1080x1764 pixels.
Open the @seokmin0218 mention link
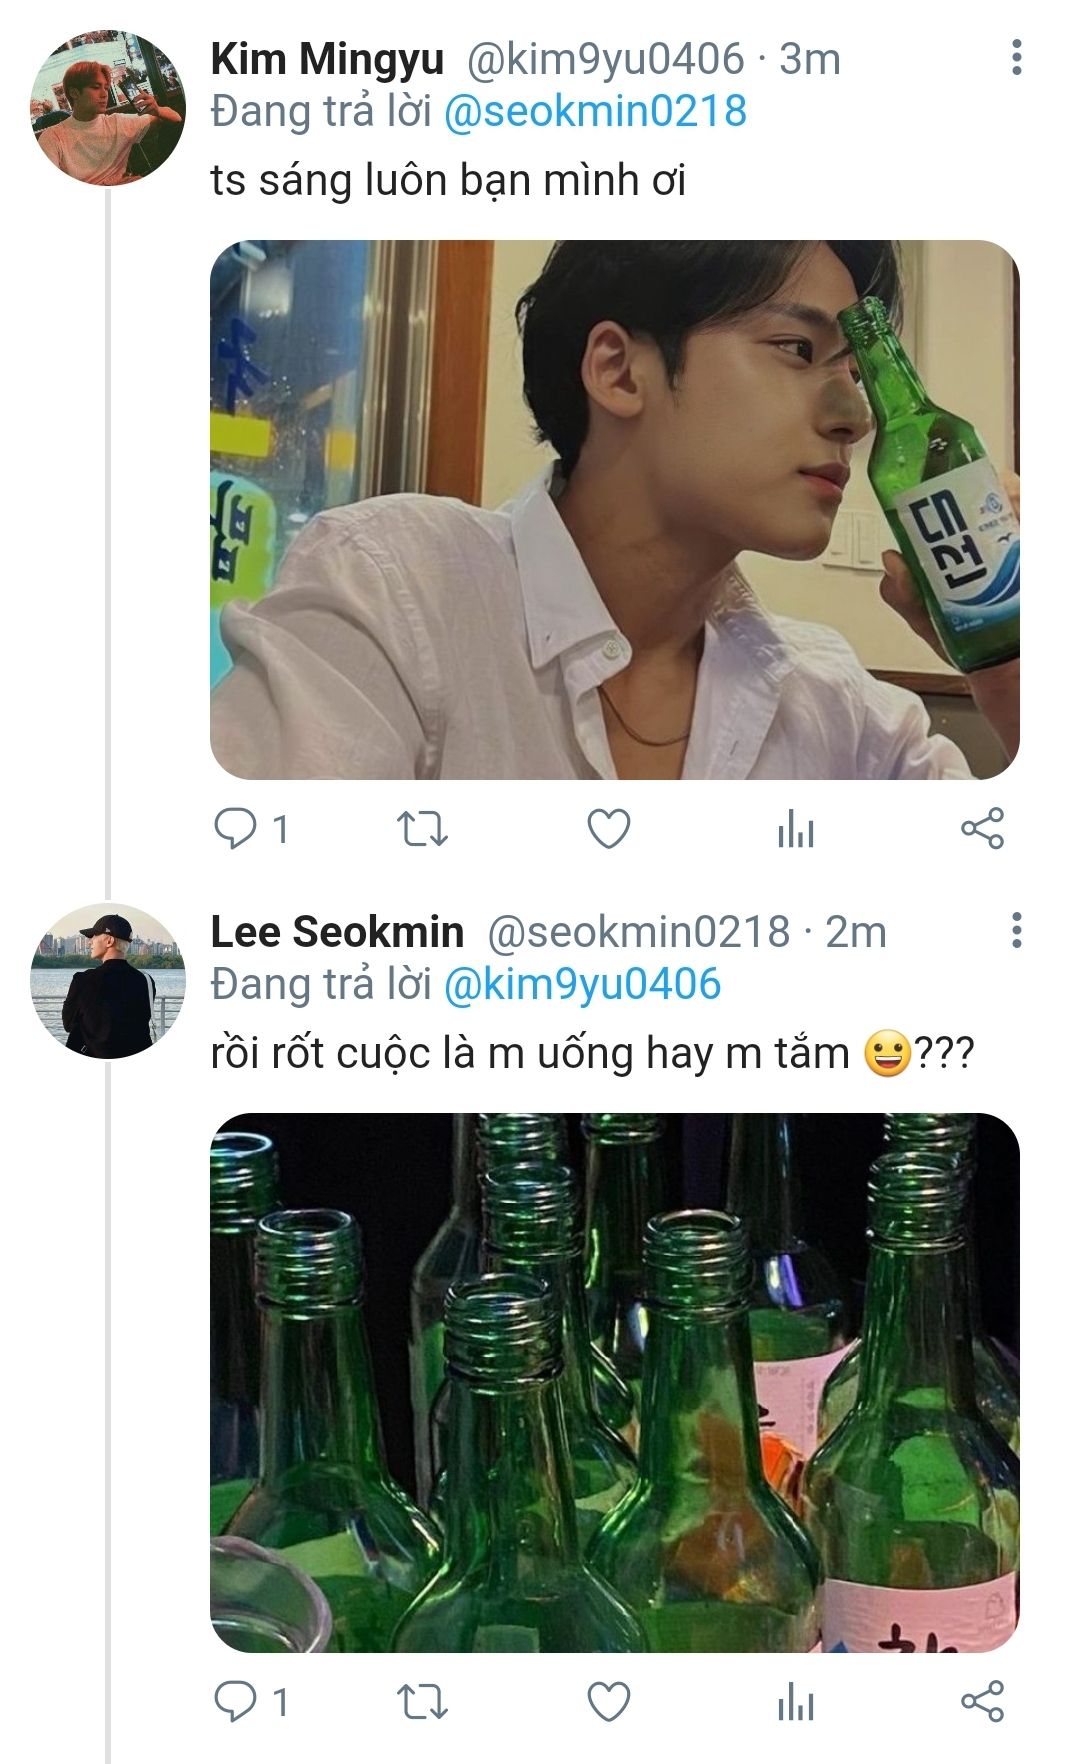tap(594, 111)
